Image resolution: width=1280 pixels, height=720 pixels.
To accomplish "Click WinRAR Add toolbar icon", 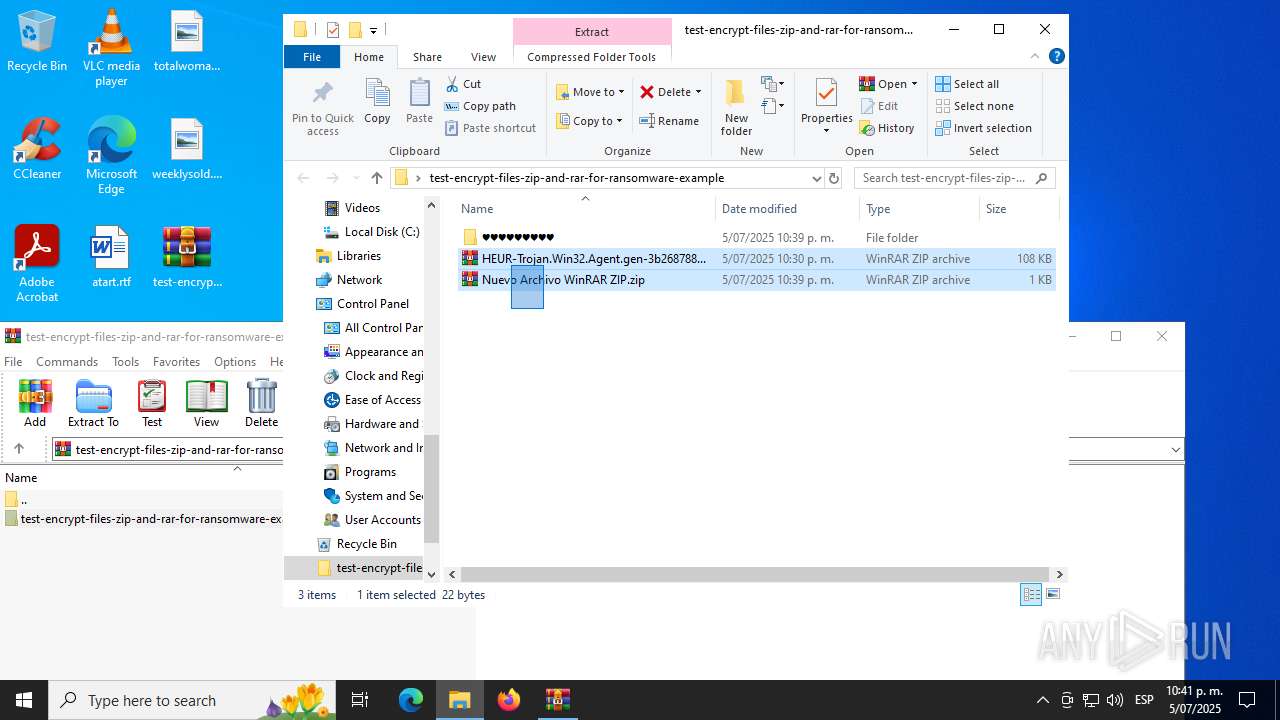I will point(35,403).
